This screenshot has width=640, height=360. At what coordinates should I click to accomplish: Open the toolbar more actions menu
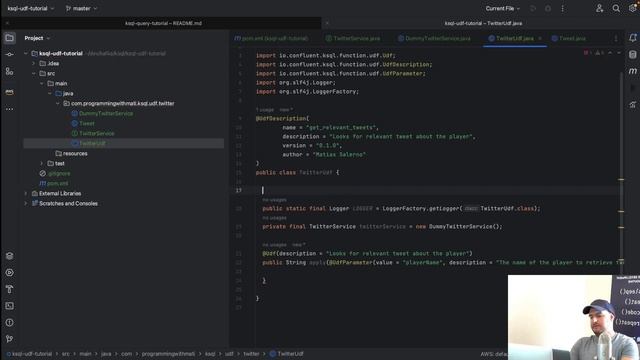tap(562, 9)
